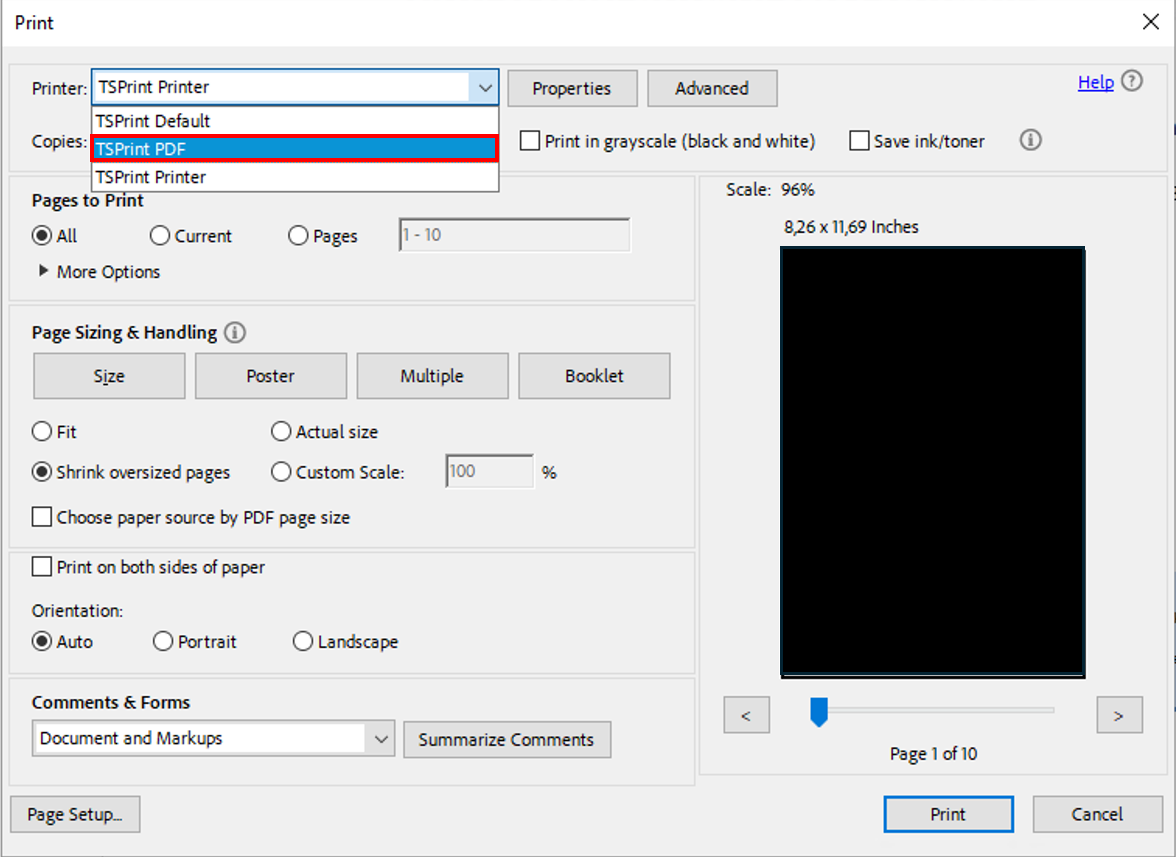Click the '8,26 x 11,69 Inches' text
Viewport: 1176px width, 857px height.
851,226
